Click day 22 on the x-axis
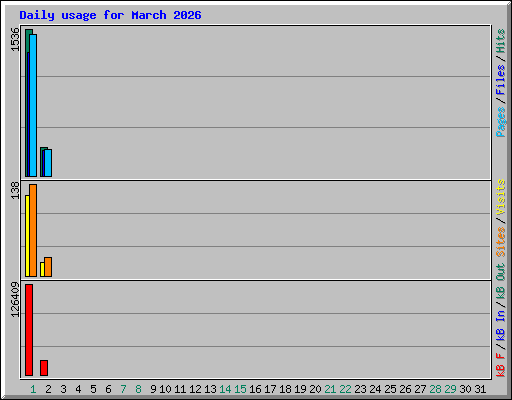Screen dimensions: 512x400 [x=345, y=389]
